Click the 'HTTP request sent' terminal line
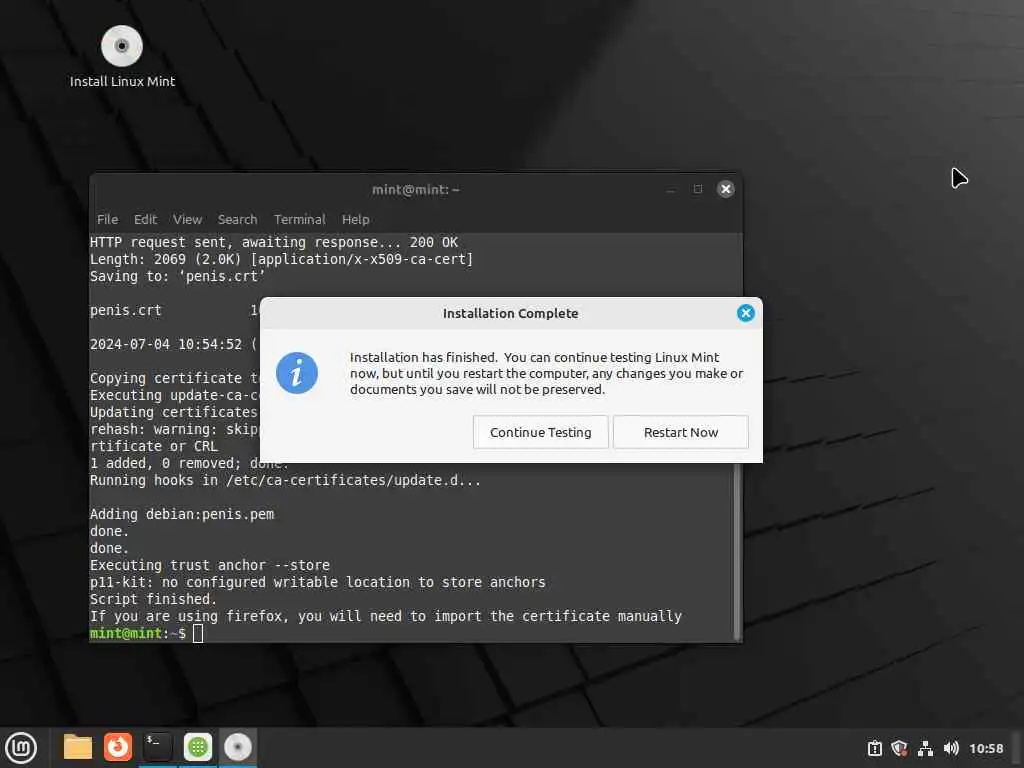 tap(274, 242)
